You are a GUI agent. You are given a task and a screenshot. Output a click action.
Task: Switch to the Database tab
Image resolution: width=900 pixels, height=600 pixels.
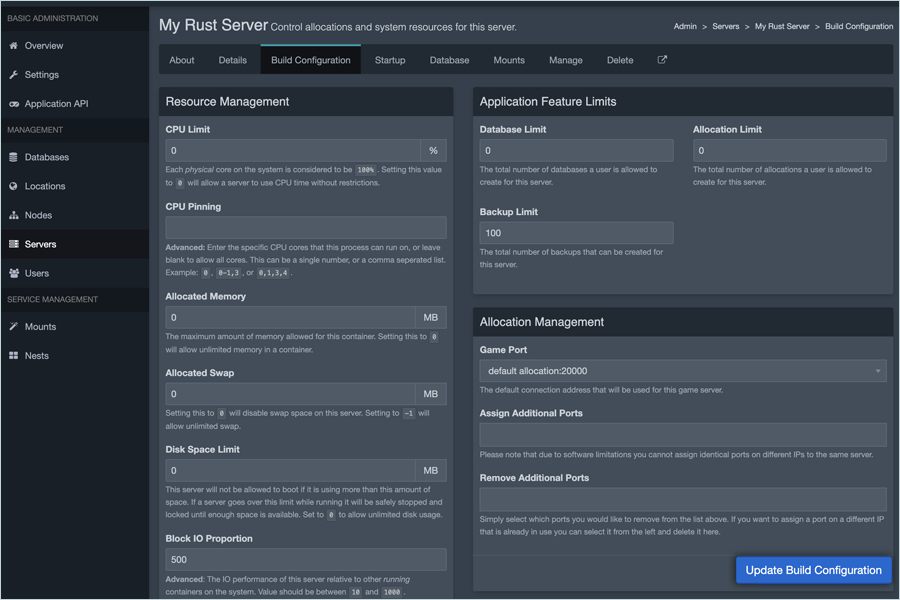449,60
